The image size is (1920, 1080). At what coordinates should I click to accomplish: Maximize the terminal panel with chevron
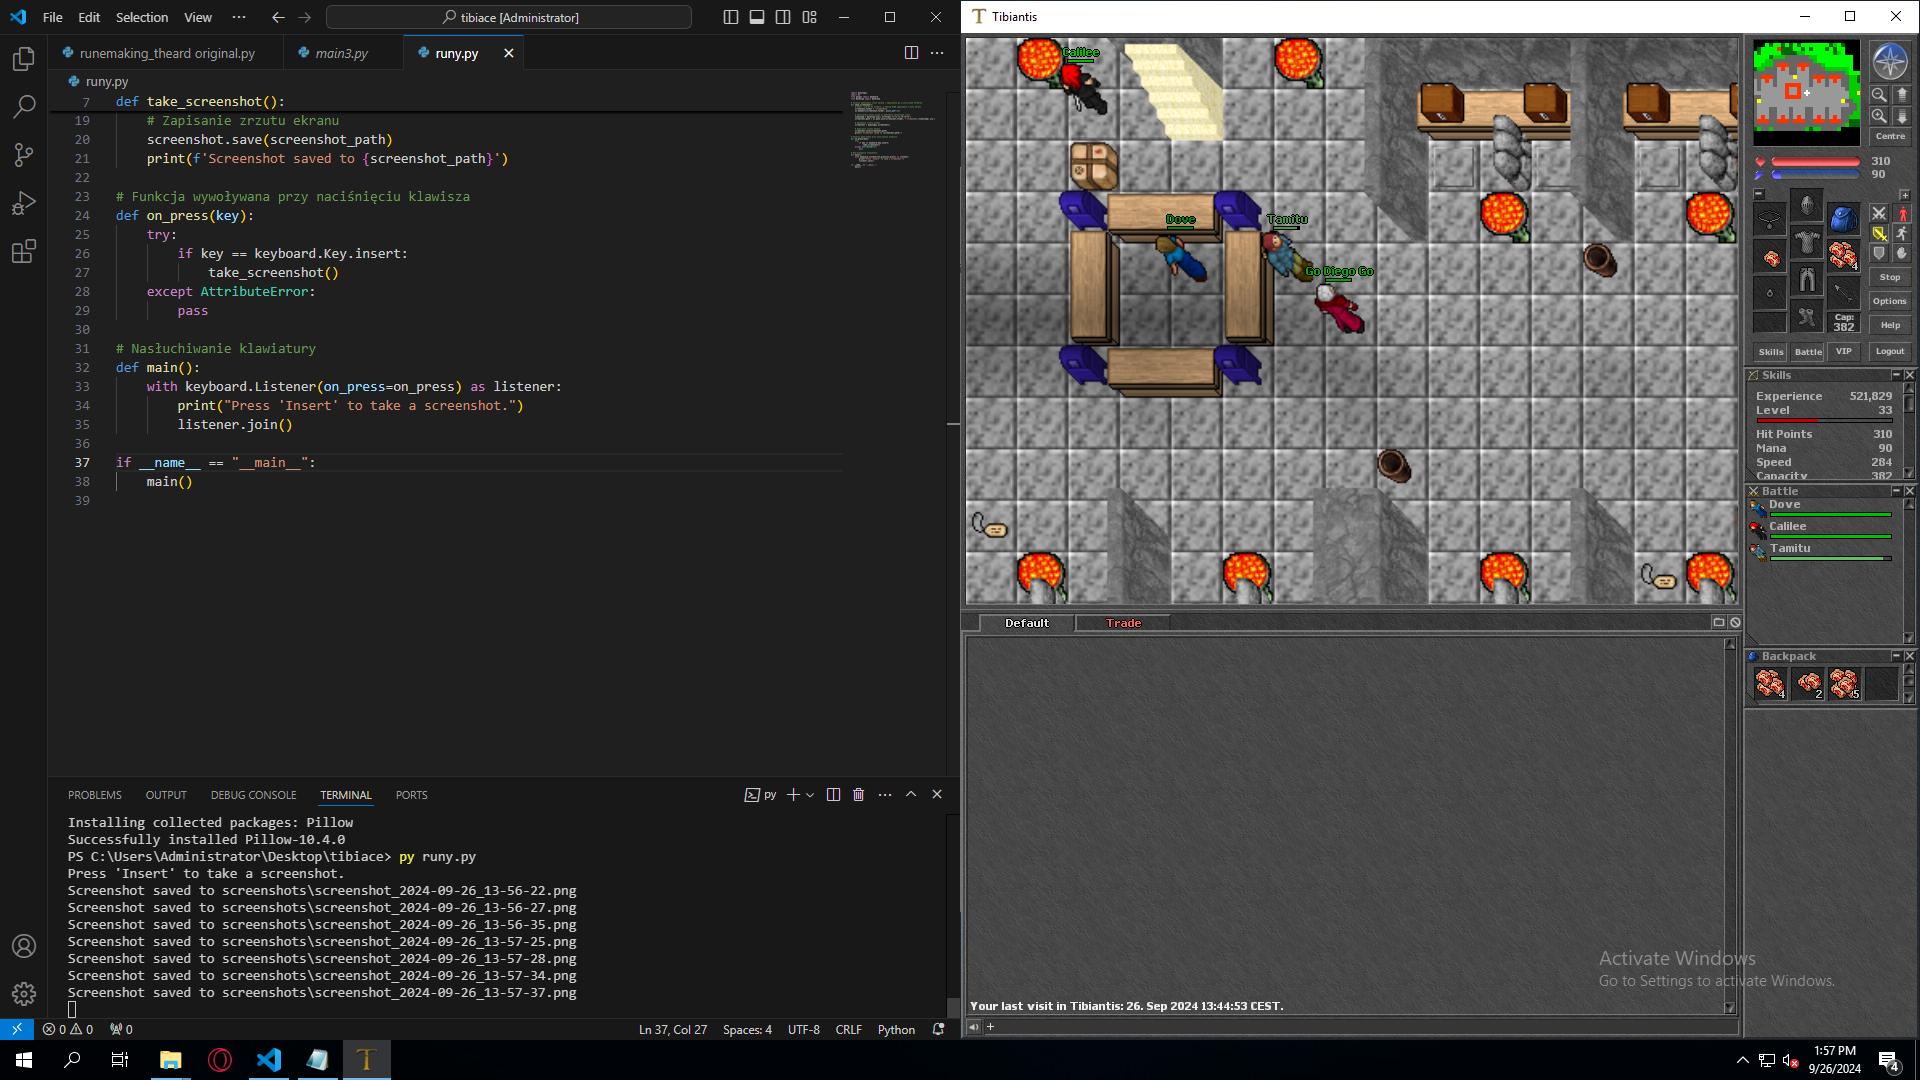coord(911,794)
